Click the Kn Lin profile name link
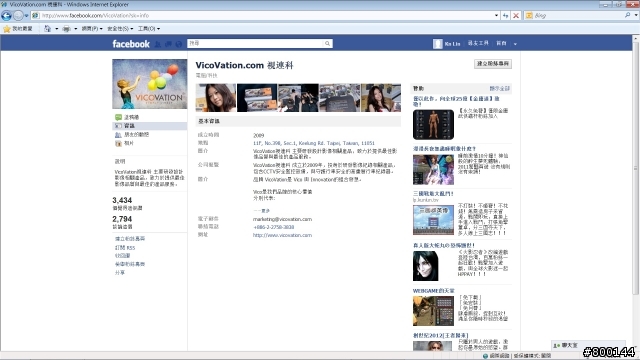 452,44
